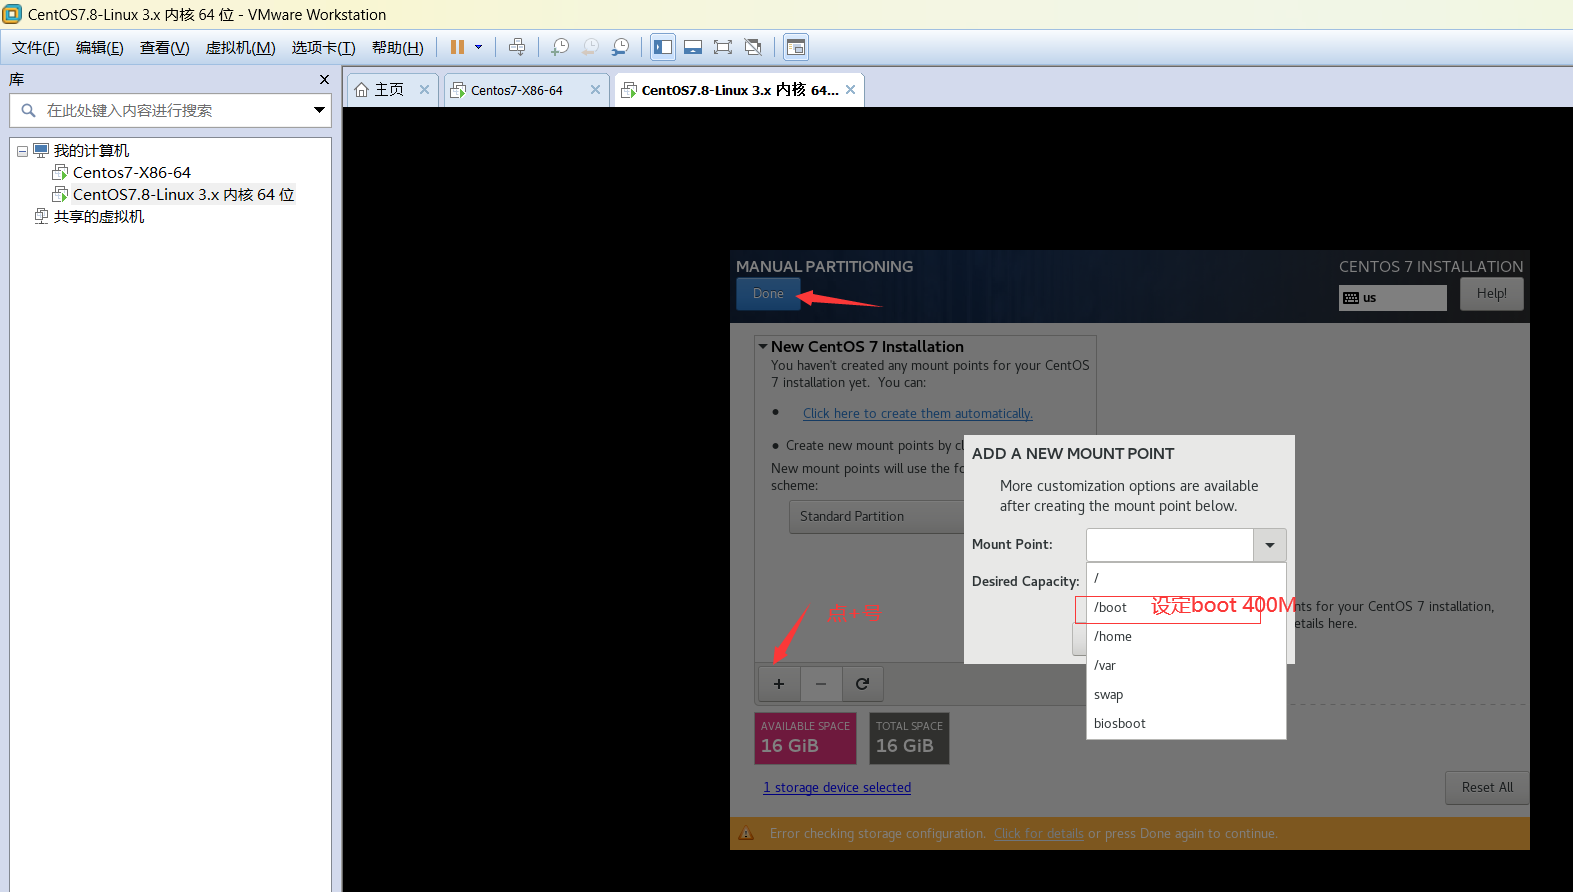Add a new mount point with plus
Viewport: 1573px width, 892px height.
(779, 684)
